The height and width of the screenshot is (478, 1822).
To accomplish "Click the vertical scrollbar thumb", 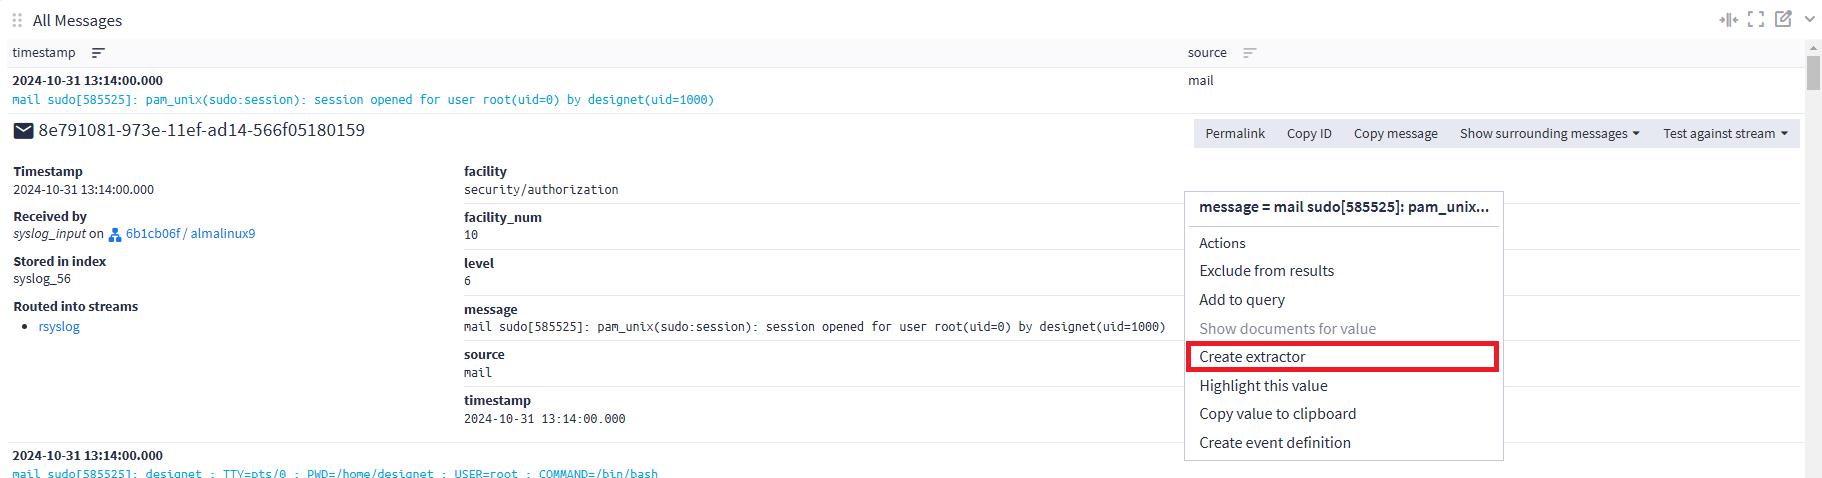I will tap(1813, 74).
